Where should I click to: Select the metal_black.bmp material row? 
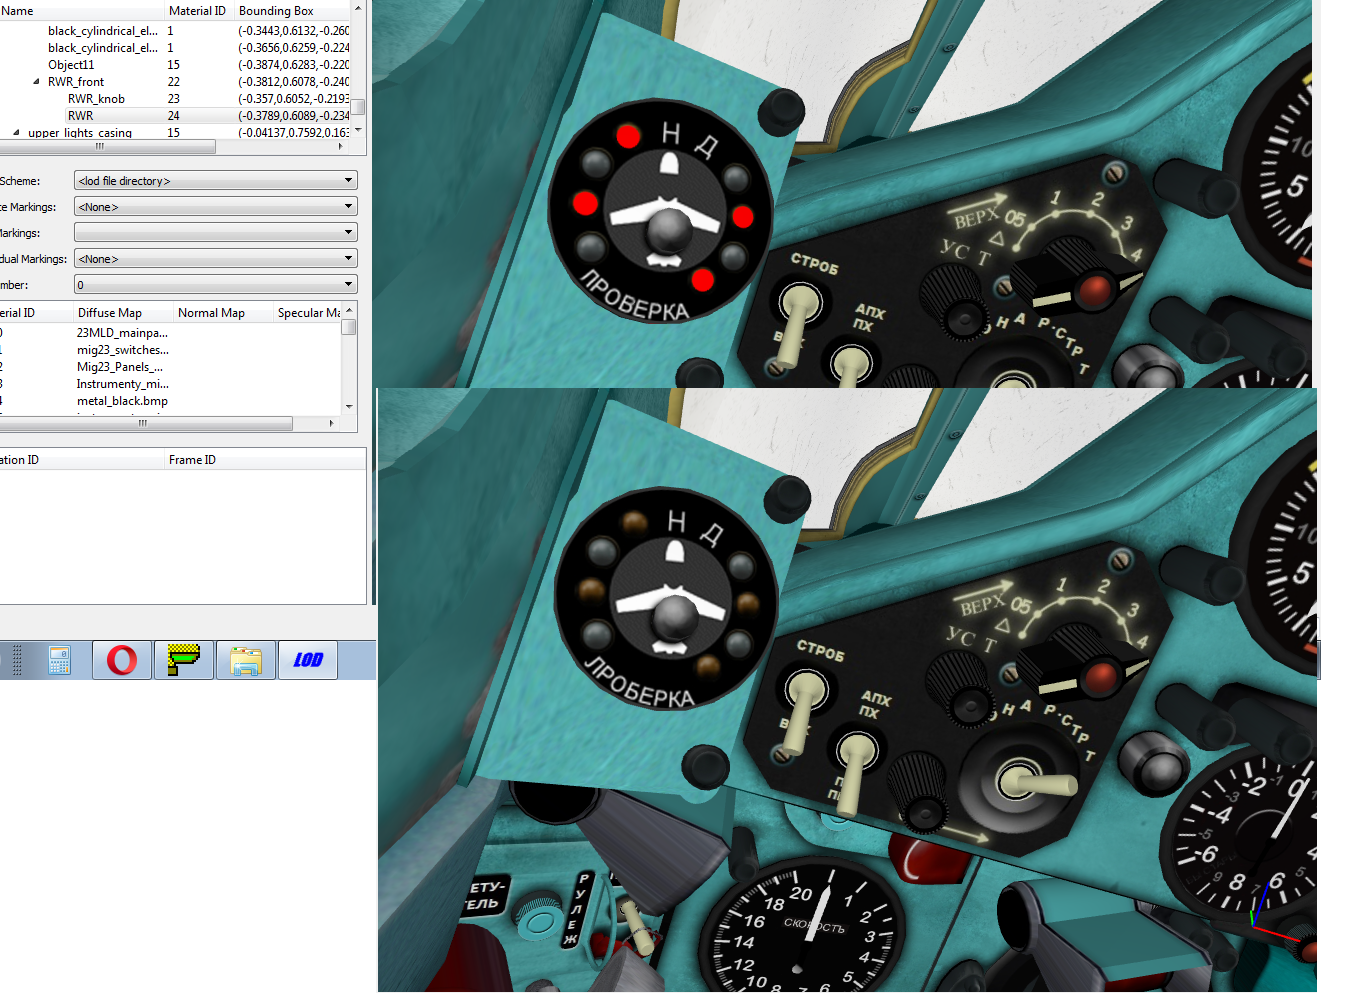point(170,401)
